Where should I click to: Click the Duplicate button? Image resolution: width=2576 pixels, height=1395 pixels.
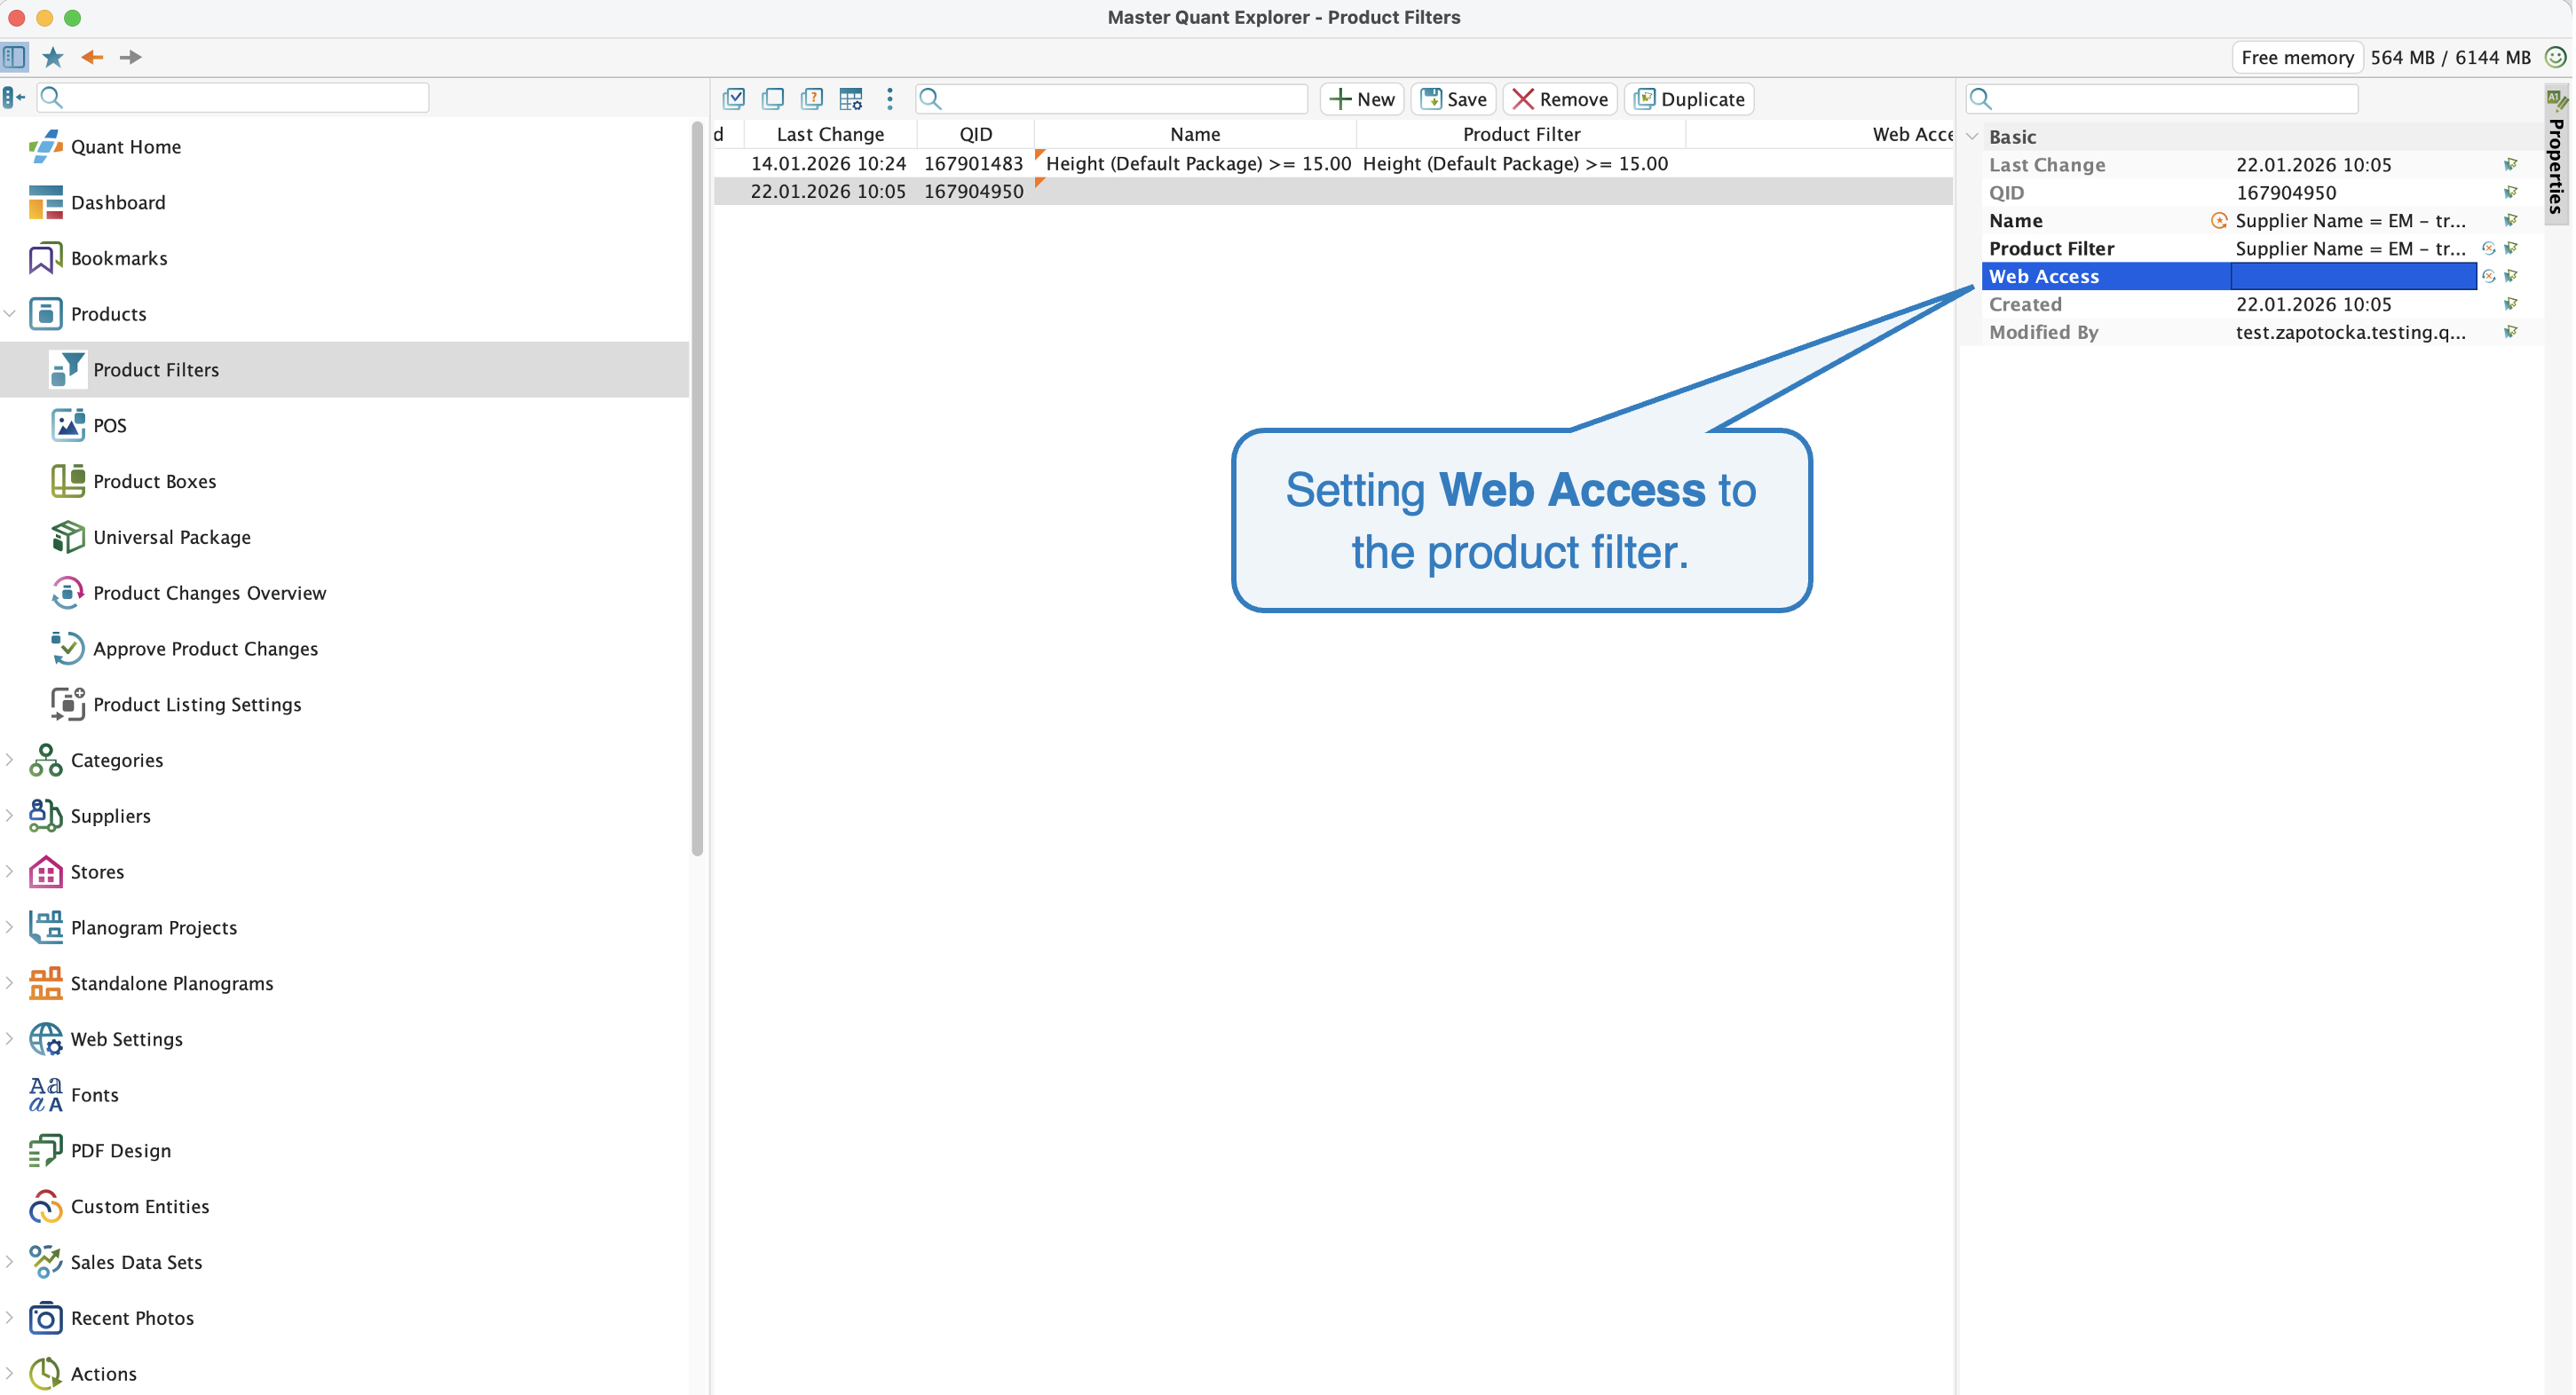point(1690,98)
